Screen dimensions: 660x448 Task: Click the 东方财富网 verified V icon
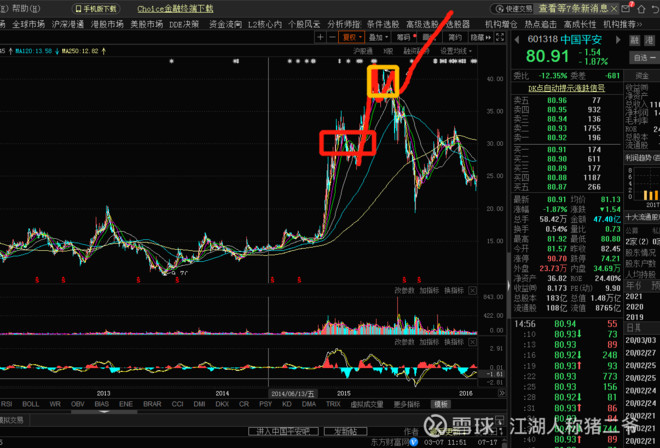(x=414, y=442)
